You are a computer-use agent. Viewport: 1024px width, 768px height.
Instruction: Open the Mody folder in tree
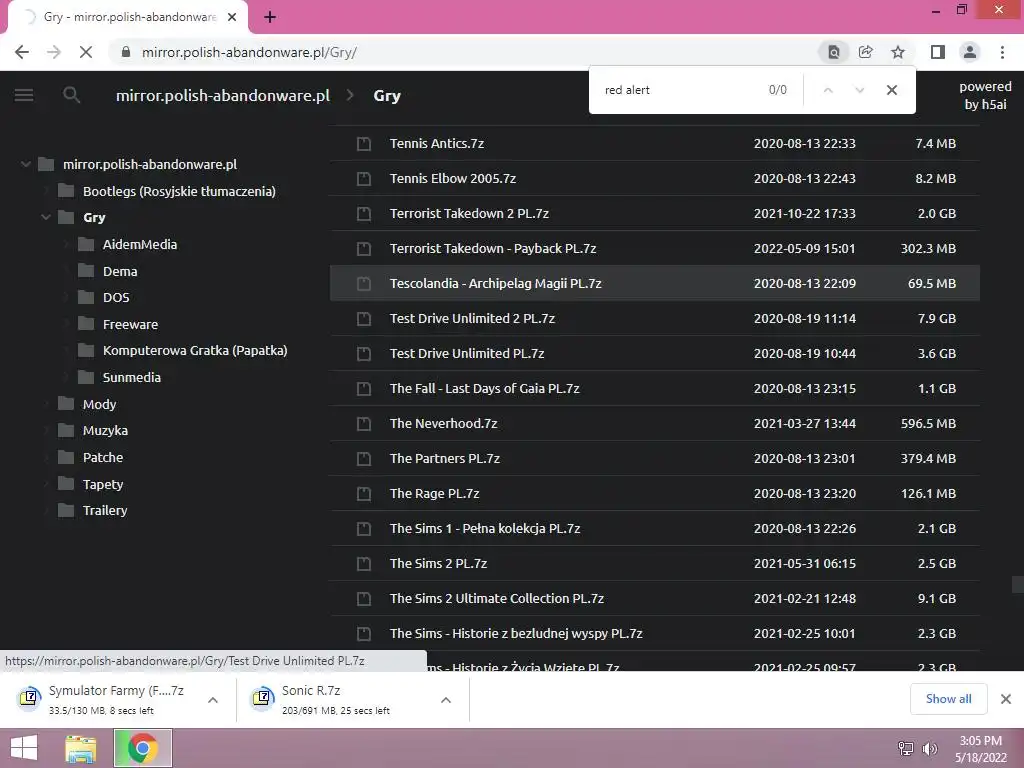click(x=99, y=404)
